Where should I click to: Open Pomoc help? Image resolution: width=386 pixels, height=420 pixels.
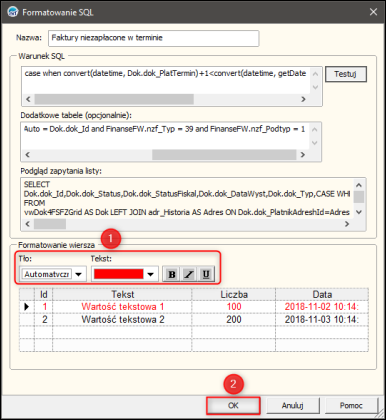pyautogui.click(x=351, y=405)
